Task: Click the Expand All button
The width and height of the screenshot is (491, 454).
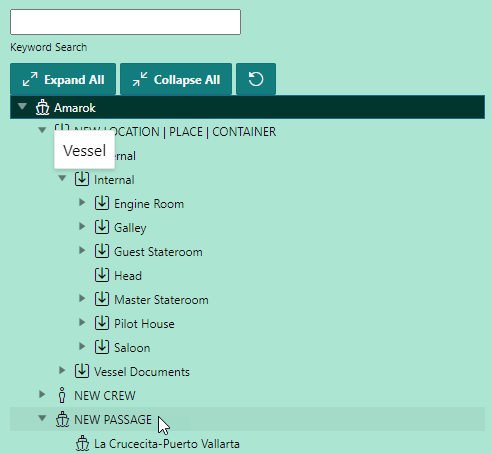Action: 63,79
